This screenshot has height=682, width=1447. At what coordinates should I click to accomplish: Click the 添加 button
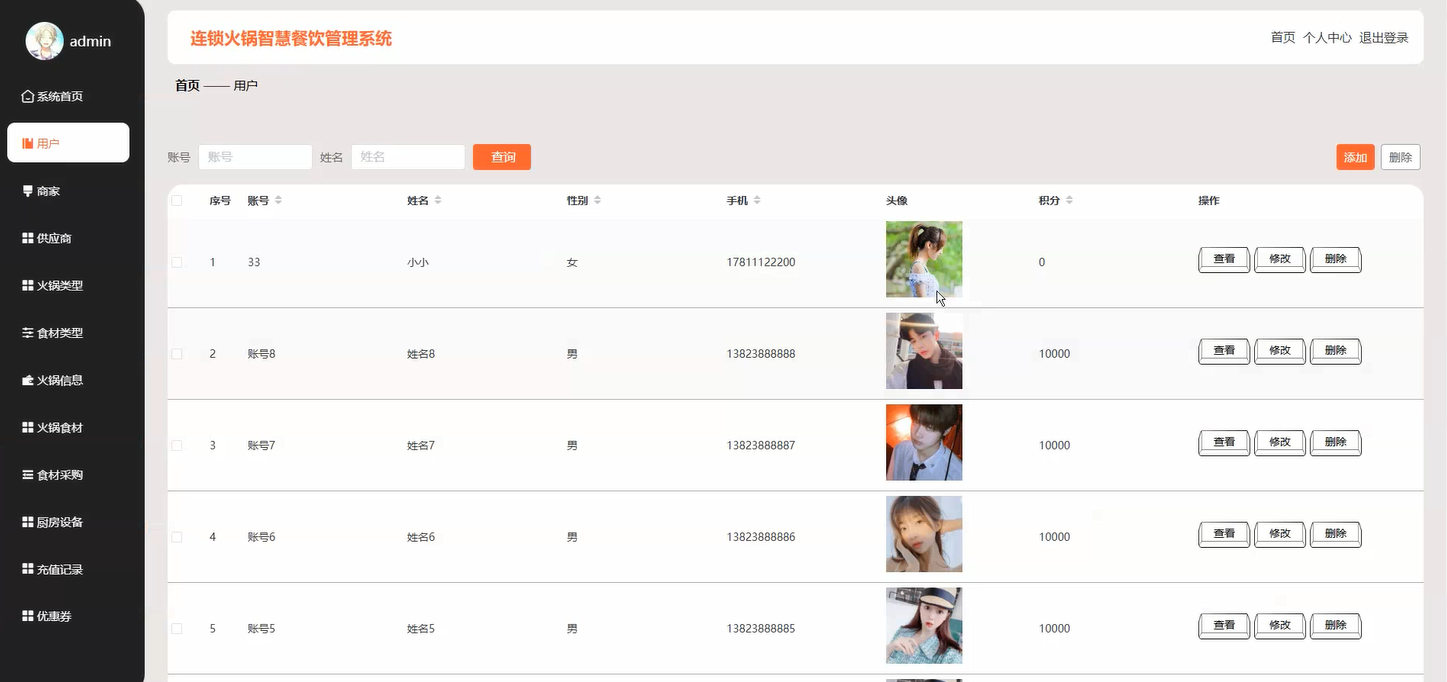[1355, 157]
